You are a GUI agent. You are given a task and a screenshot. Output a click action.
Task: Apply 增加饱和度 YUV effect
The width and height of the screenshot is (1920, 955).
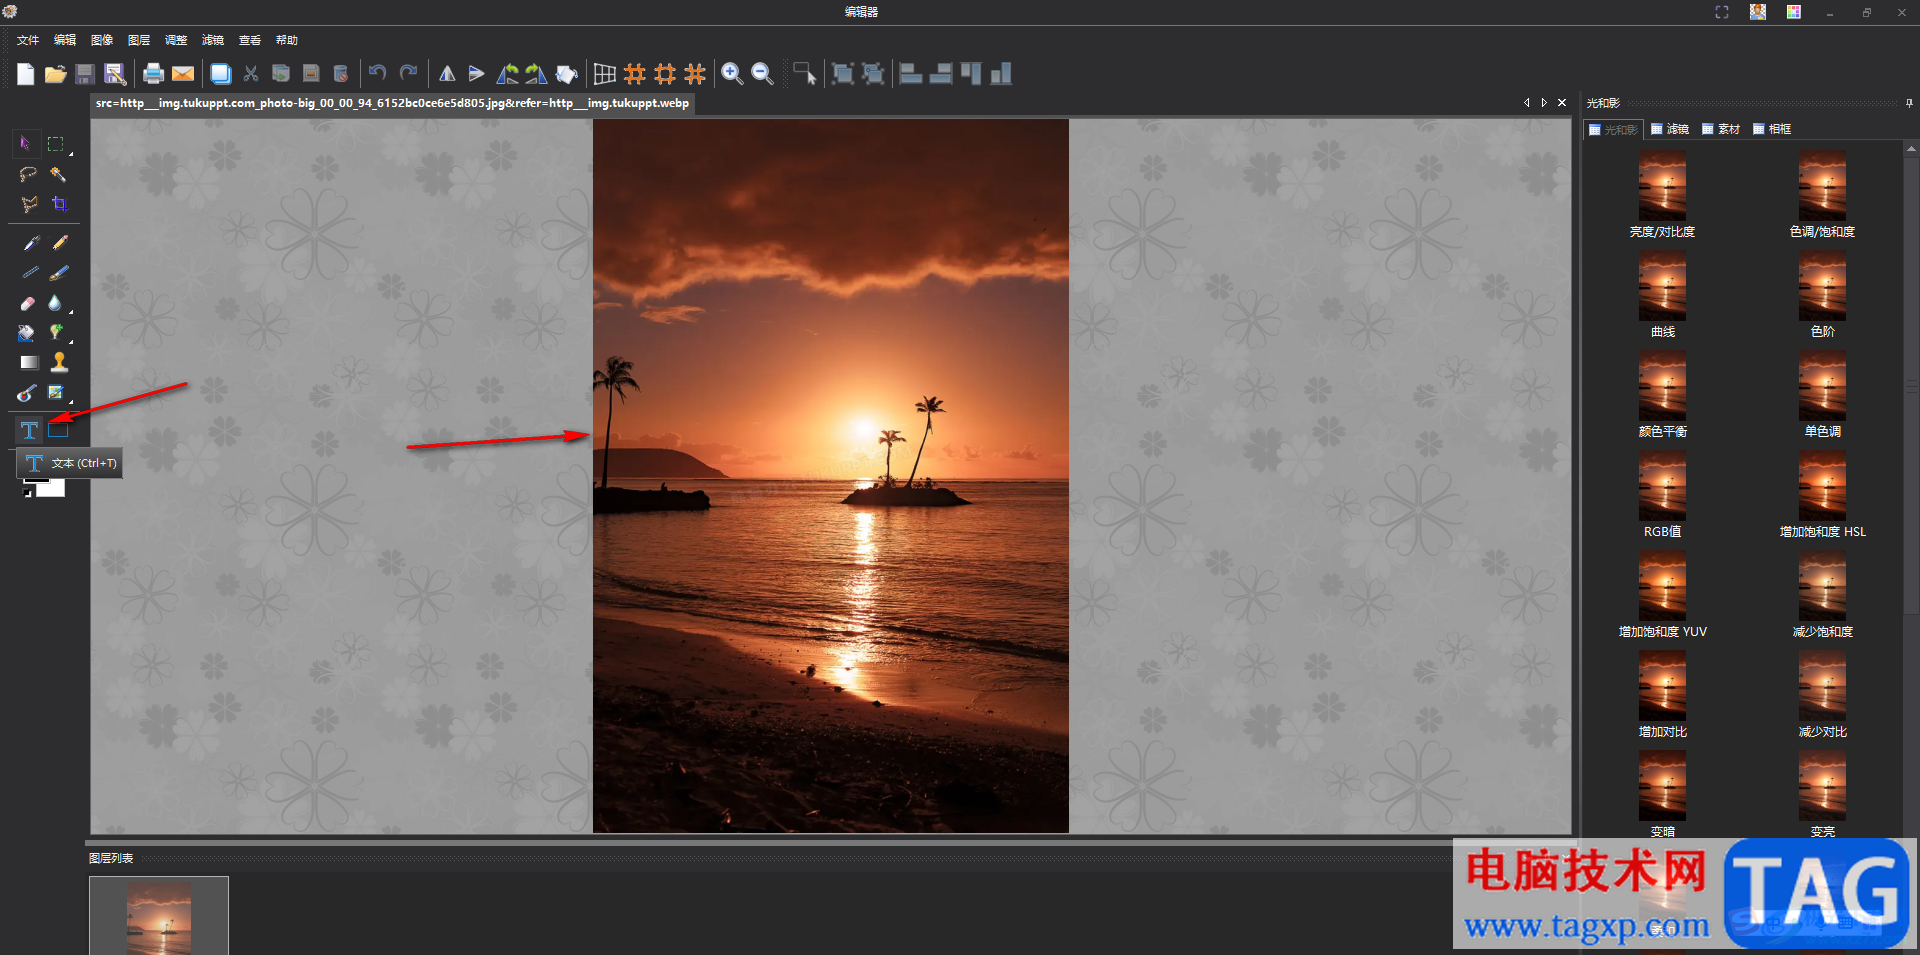tap(1662, 595)
